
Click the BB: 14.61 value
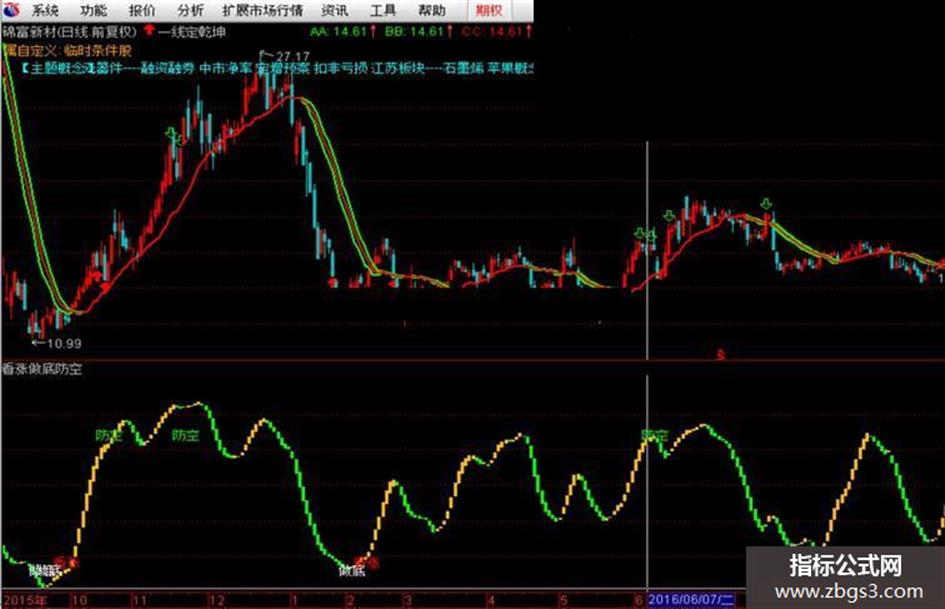pyautogui.click(x=414, y=31)
